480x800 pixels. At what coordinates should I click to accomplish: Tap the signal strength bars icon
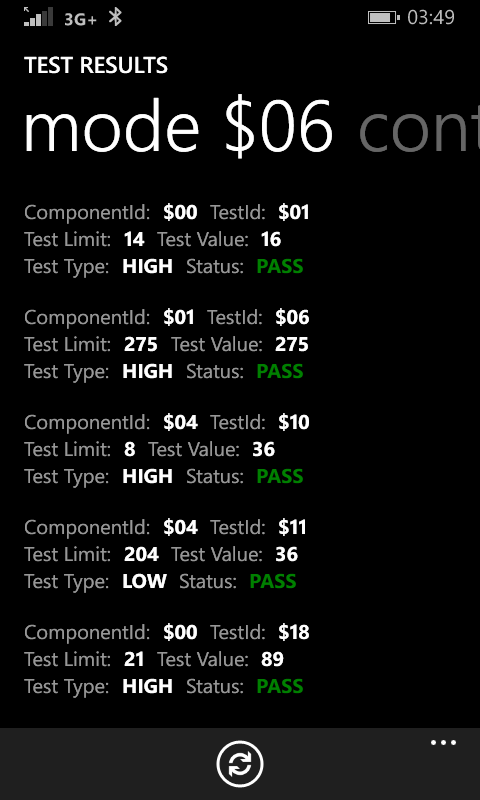click(x=38, y=17)
